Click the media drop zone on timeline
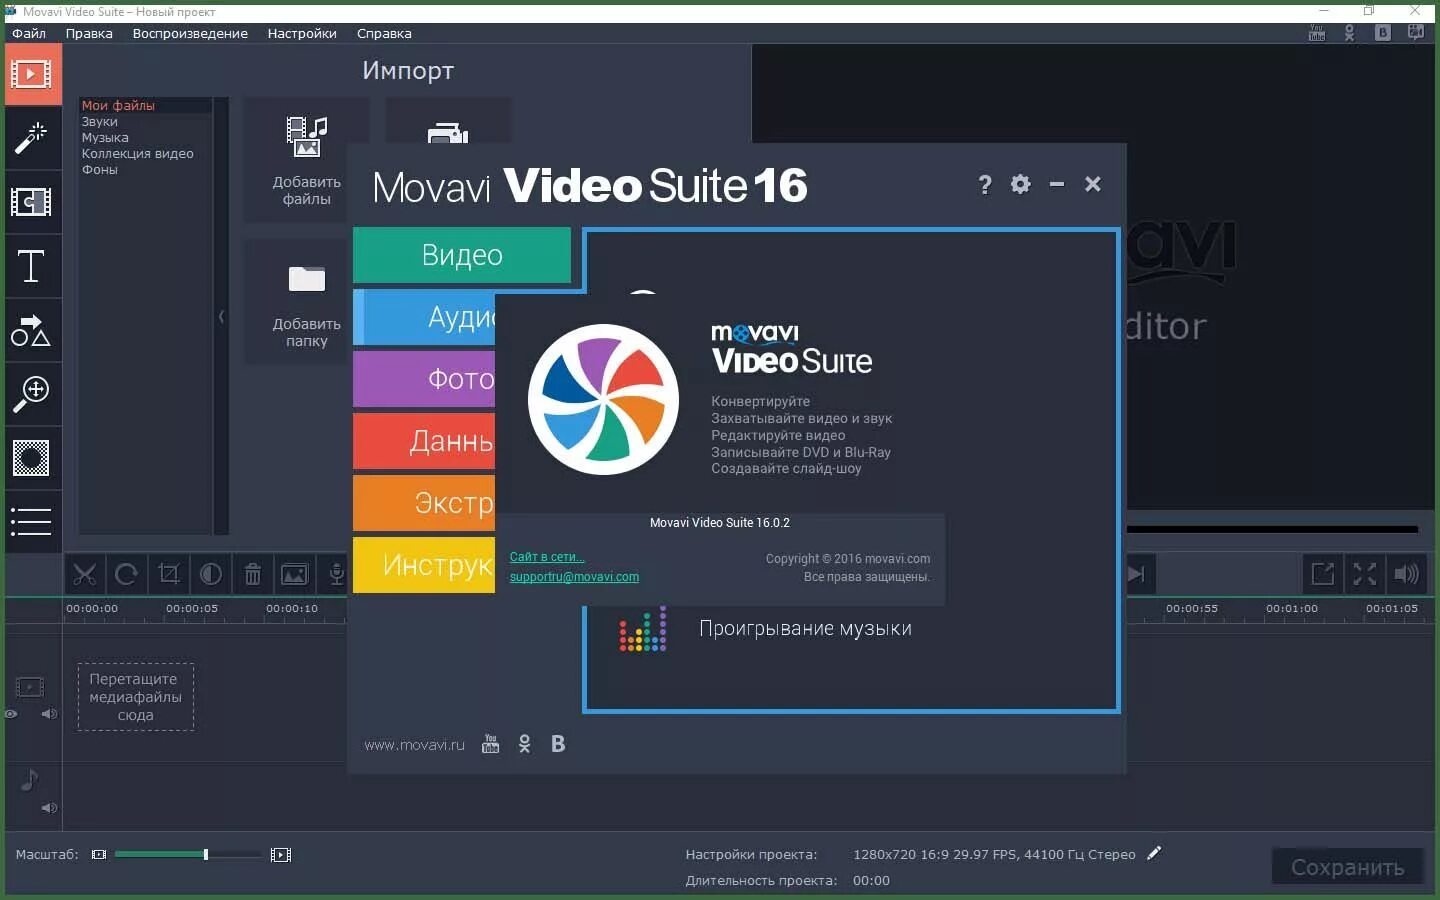This screenshot has height=900, width=1440. point(136,697)
